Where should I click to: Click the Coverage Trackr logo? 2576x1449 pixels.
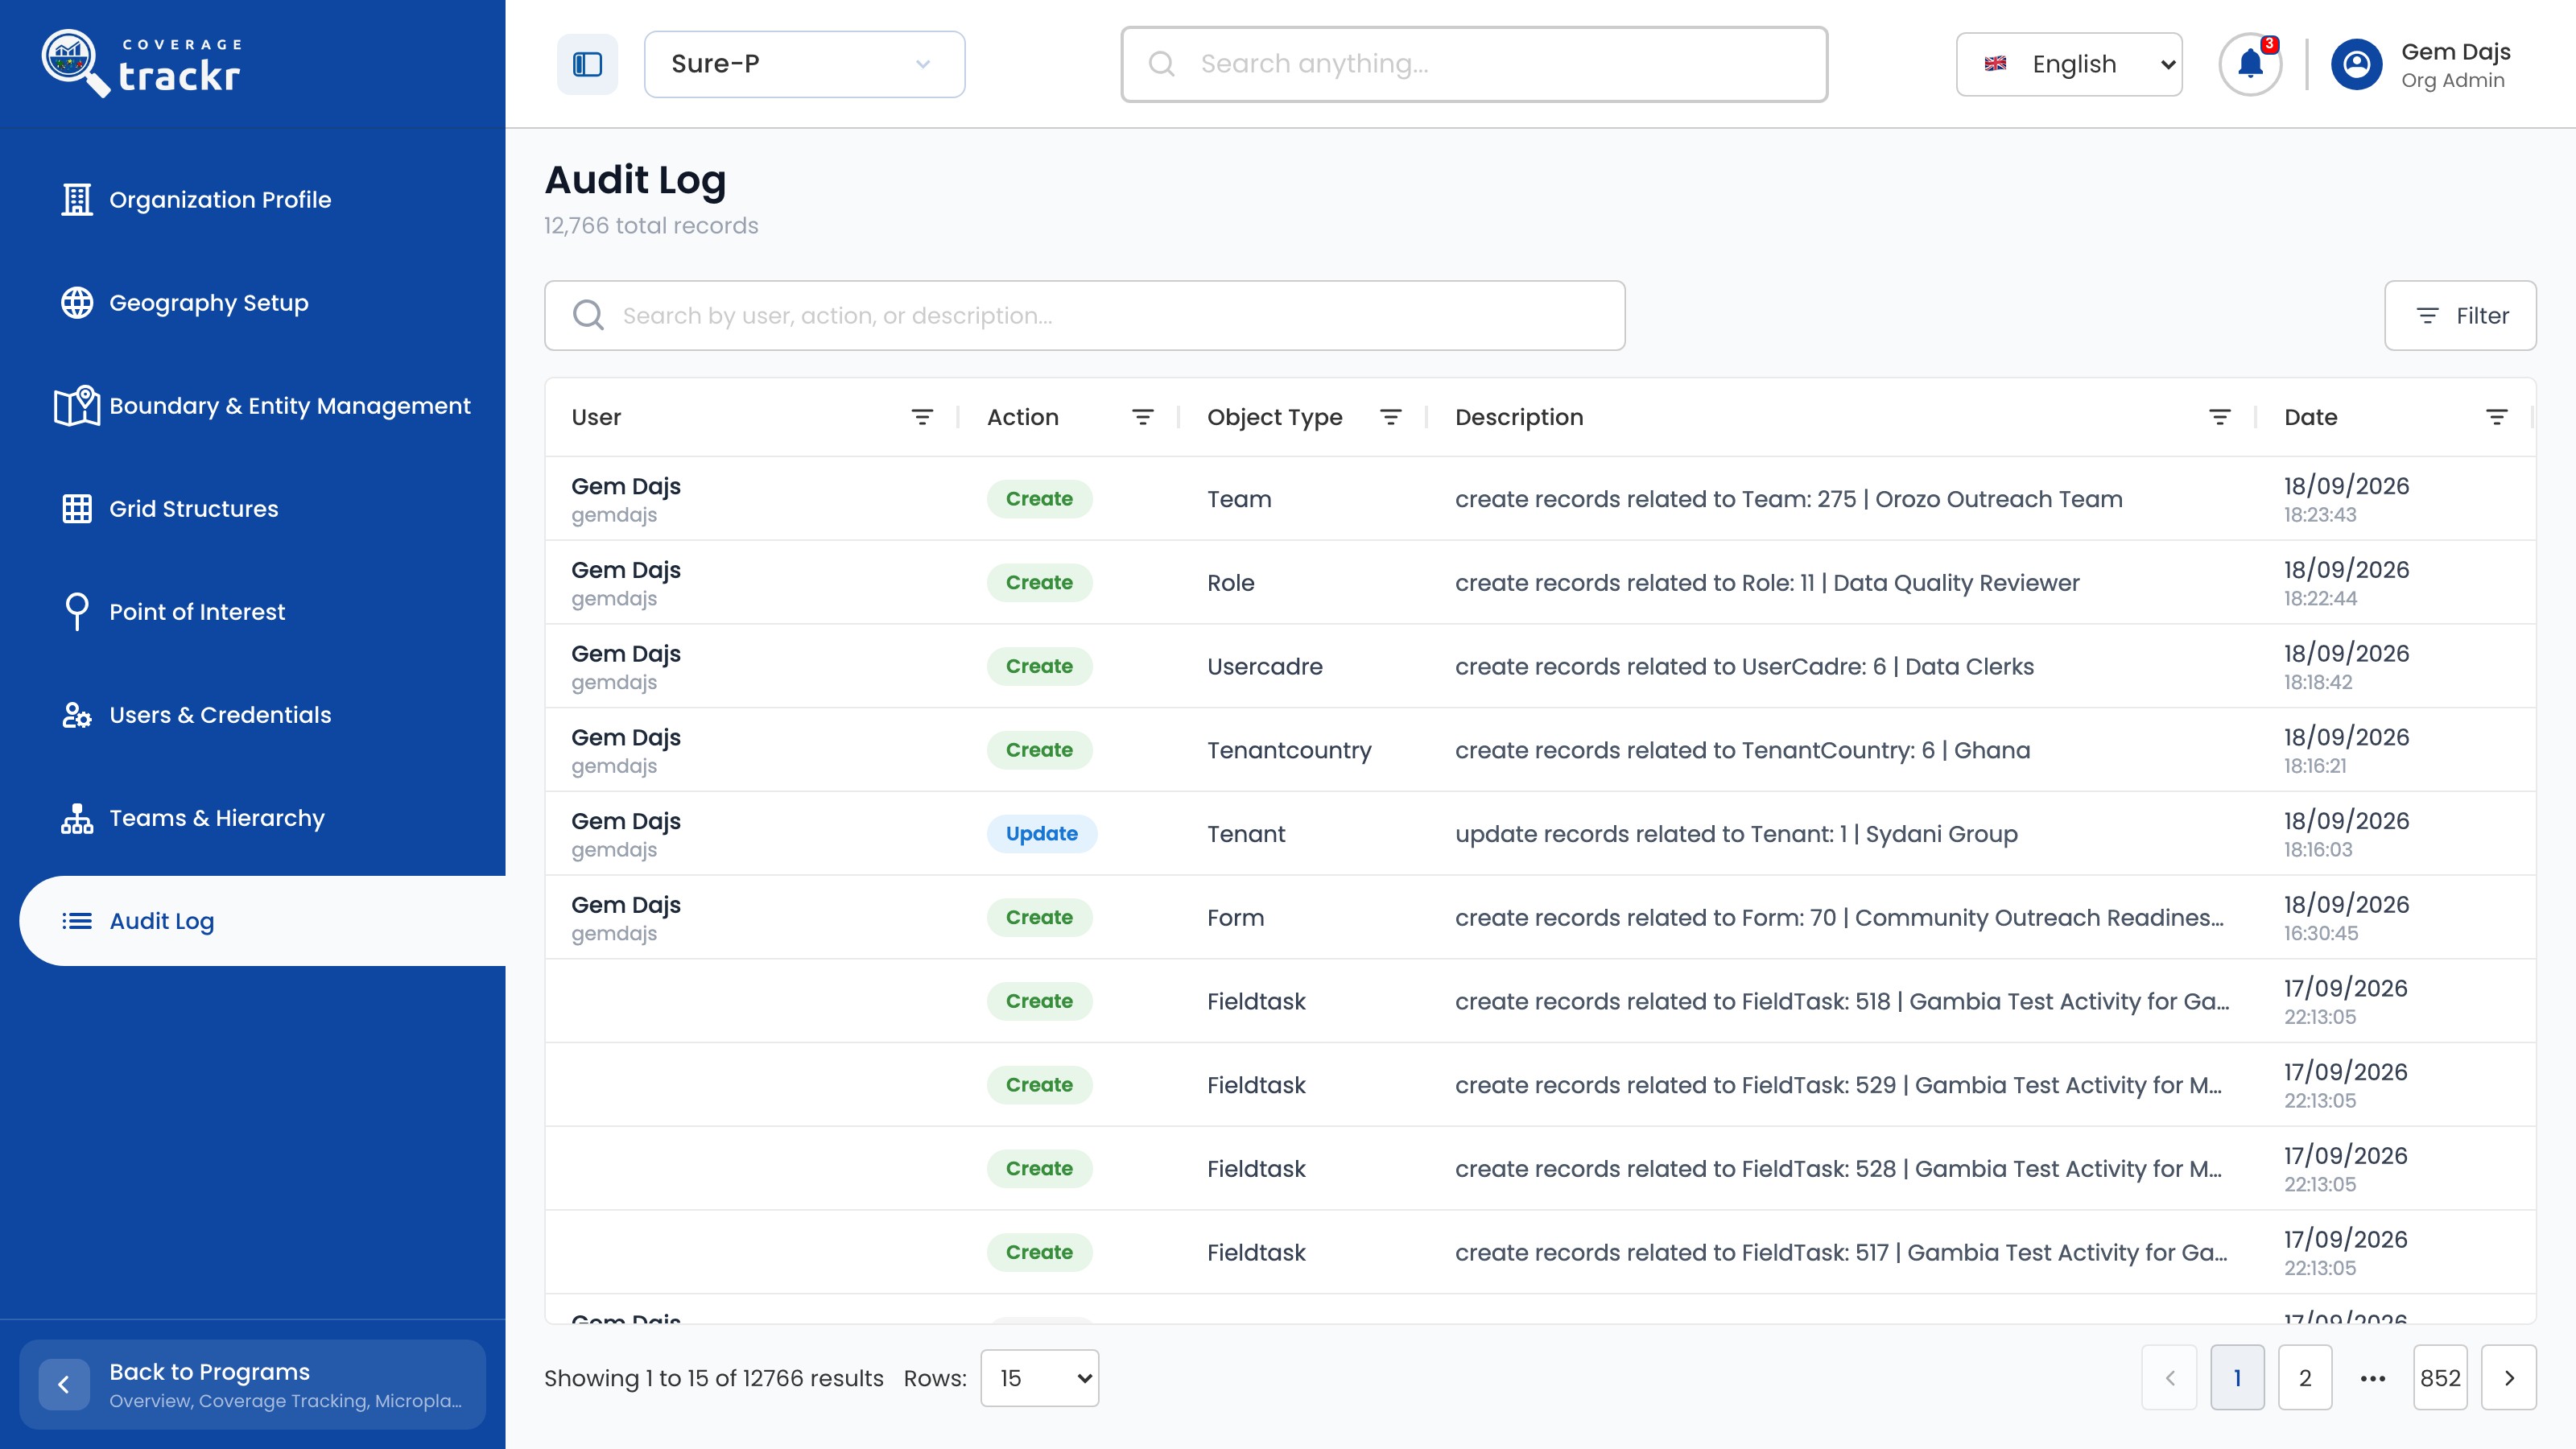pyautogui.click(x=141, y=64)
